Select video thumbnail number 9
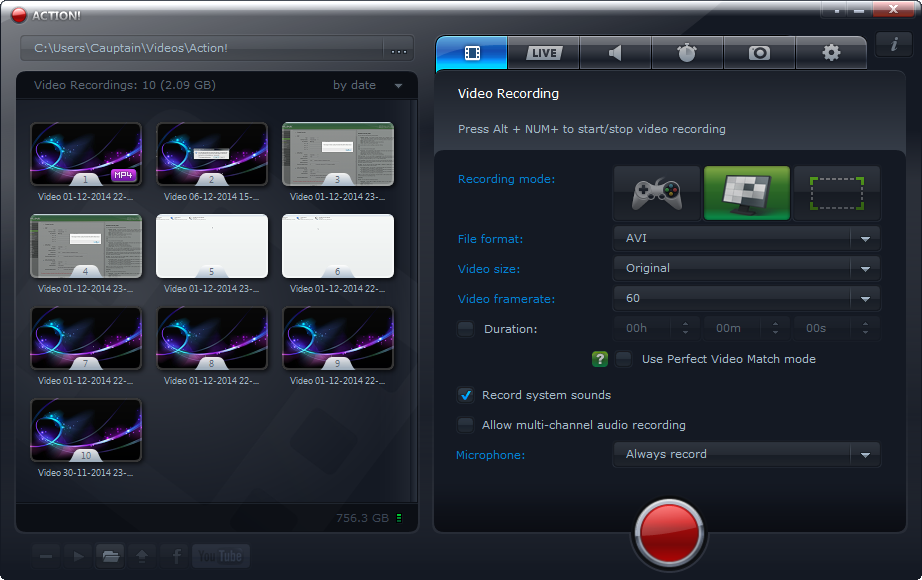 pos(338,338)
